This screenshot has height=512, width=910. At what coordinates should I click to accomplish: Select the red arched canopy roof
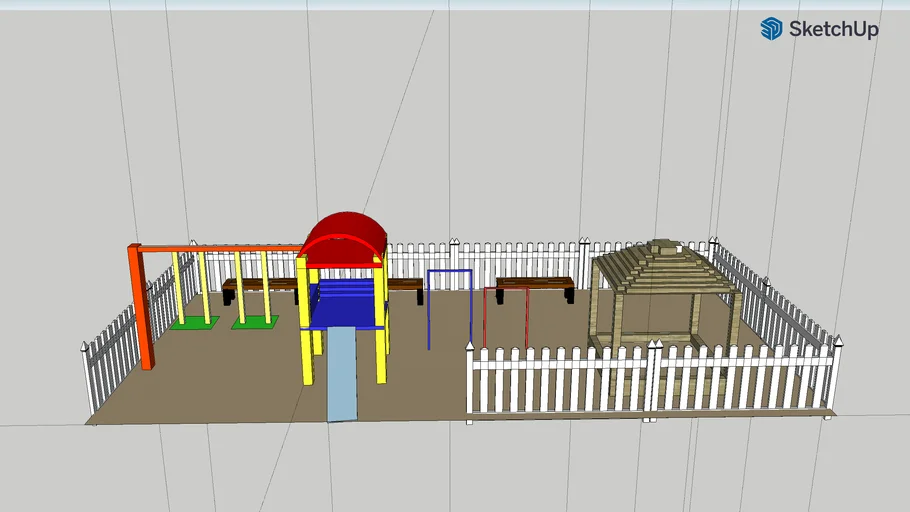[344, 237]
